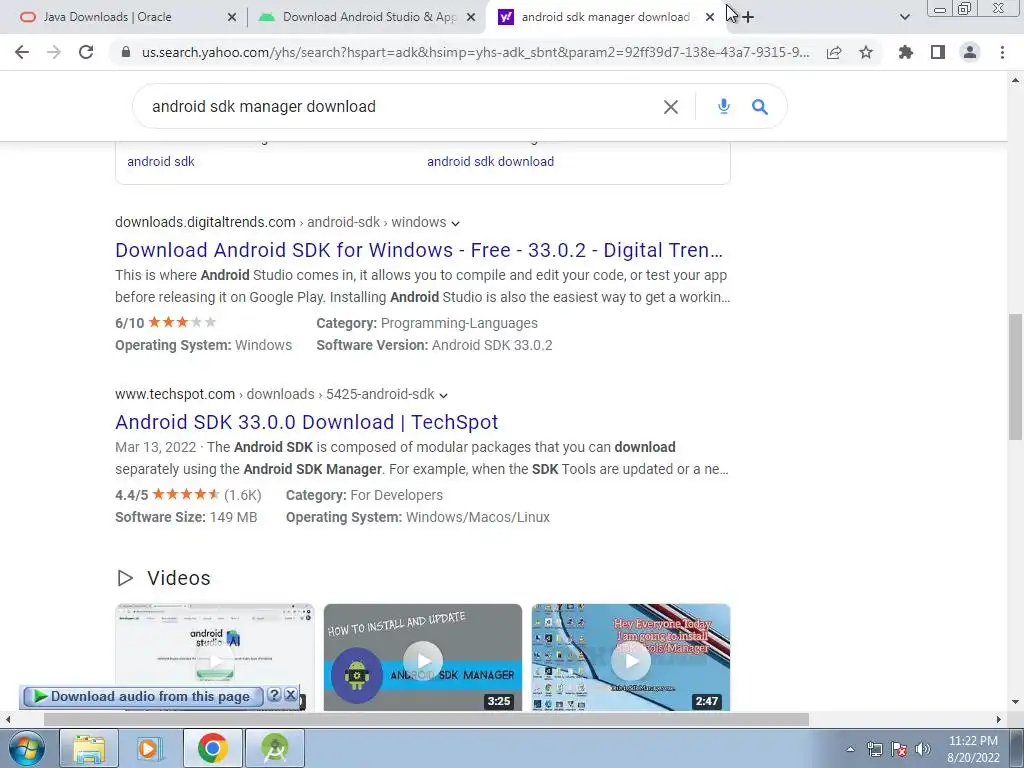Viewport: 1024px width, 768px height.
Task: Open the Action Center flag icon
Action: pyautogui.click(x=899, y=749)
